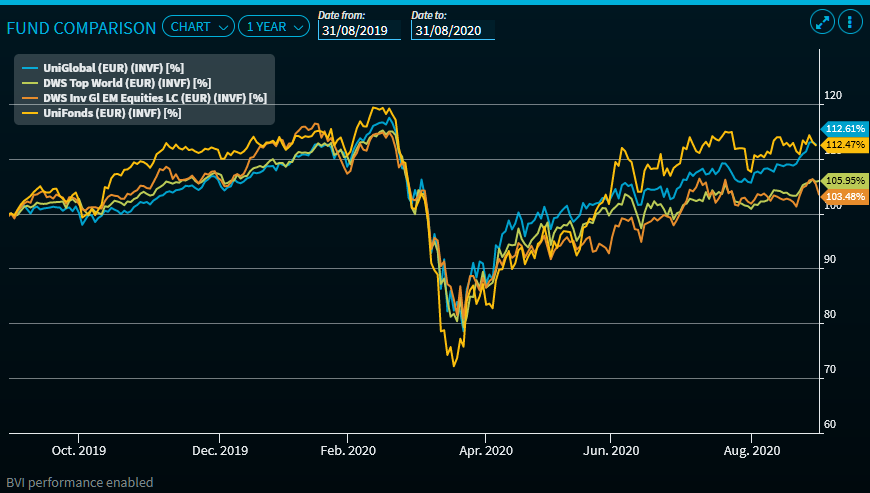870x493 pixels.
Task: Click the orange 103.48% value label
Action: point(843,196)
